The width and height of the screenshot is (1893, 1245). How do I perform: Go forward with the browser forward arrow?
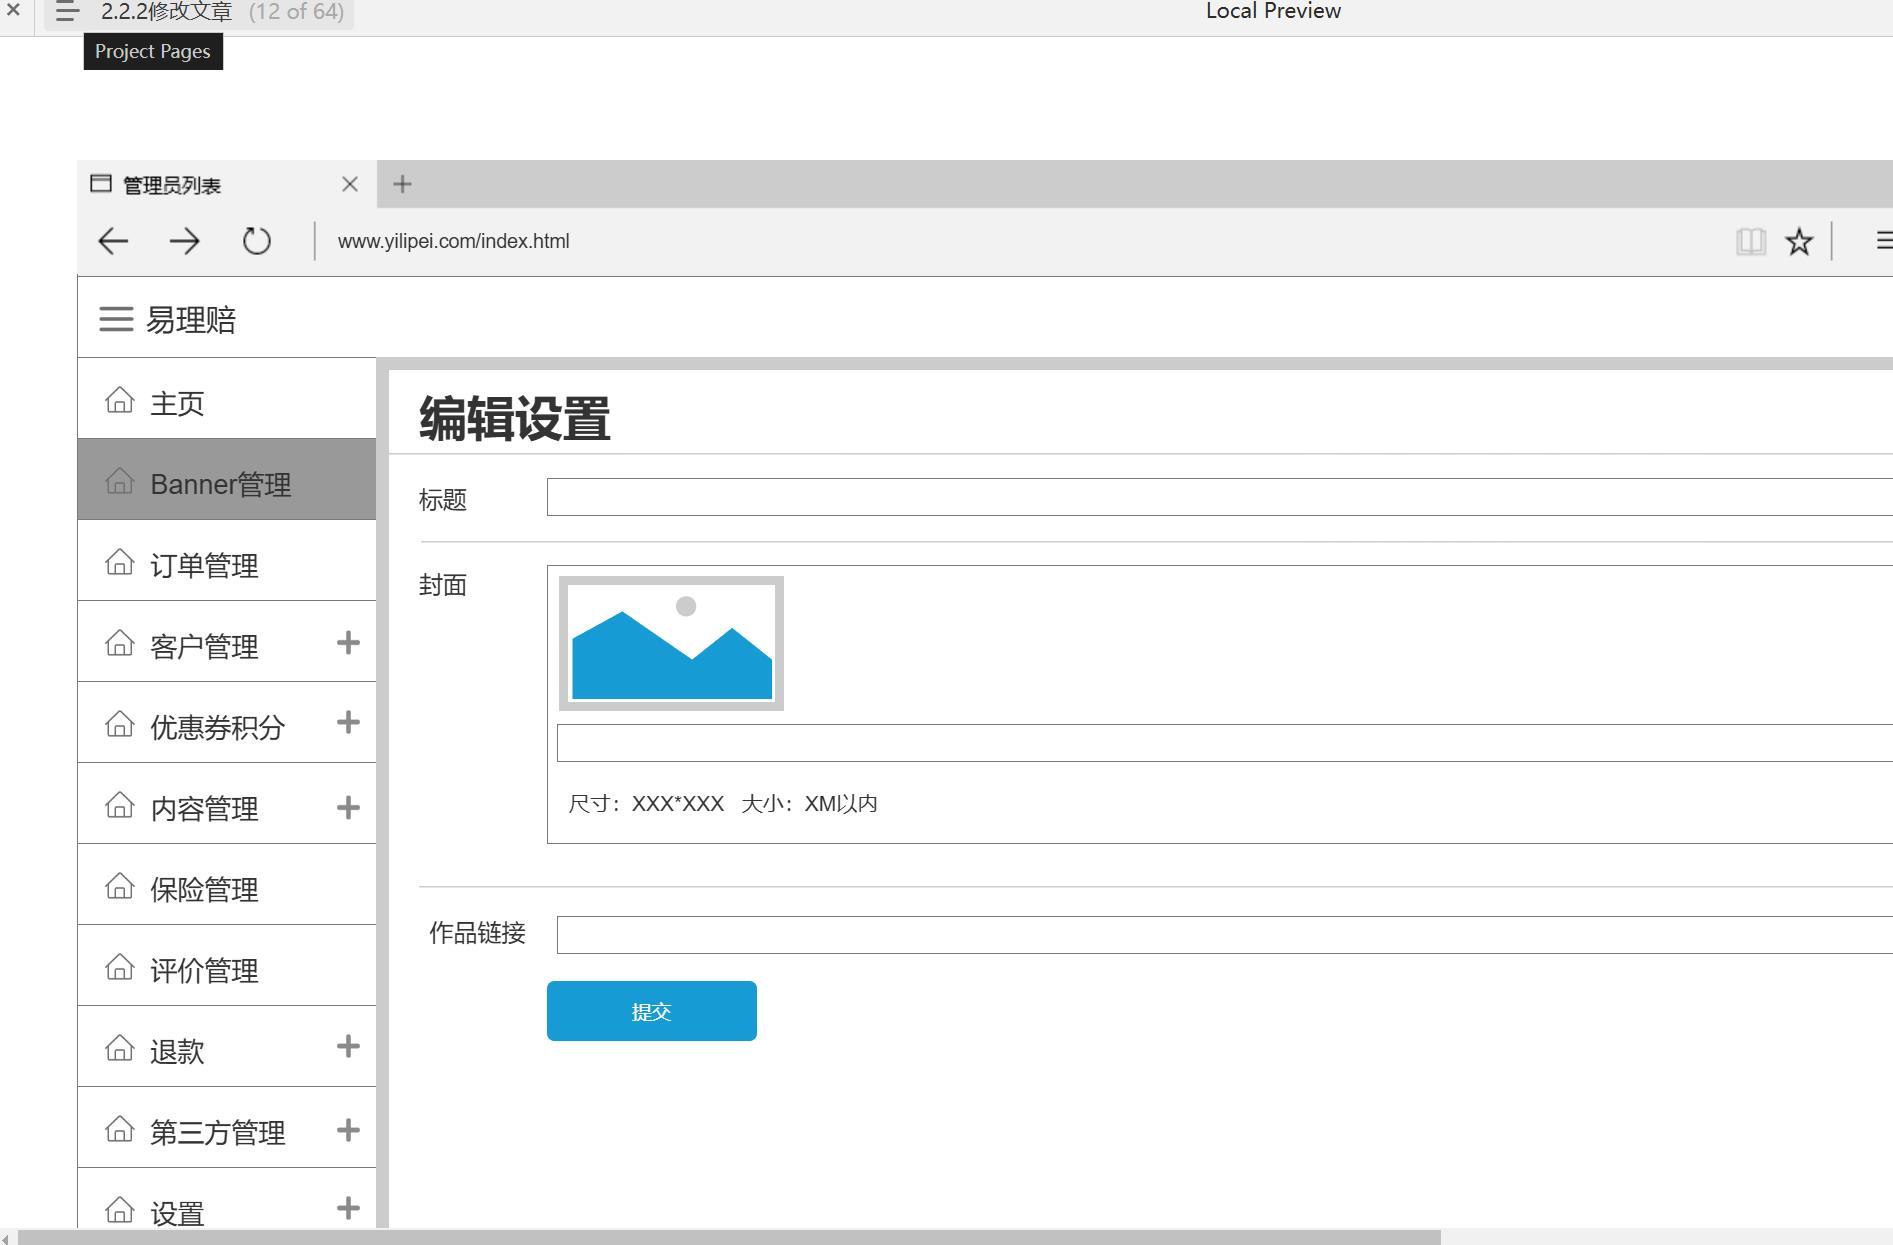(185, 241)
